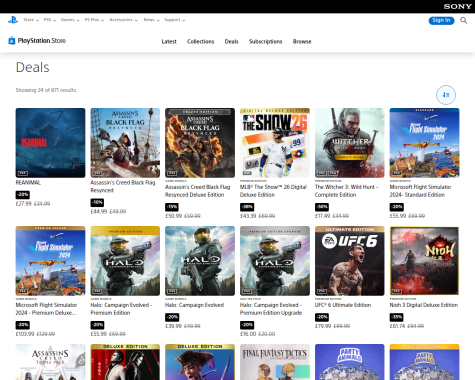Image resolution: width=475 pixels, height=380 pixels.
Task: Open Halo Campaign Evolved Premium Edition cover
Action: tap(125, 261)
